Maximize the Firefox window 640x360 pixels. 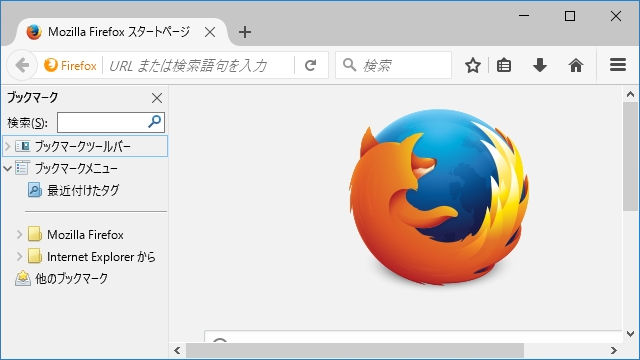(570, 16)
